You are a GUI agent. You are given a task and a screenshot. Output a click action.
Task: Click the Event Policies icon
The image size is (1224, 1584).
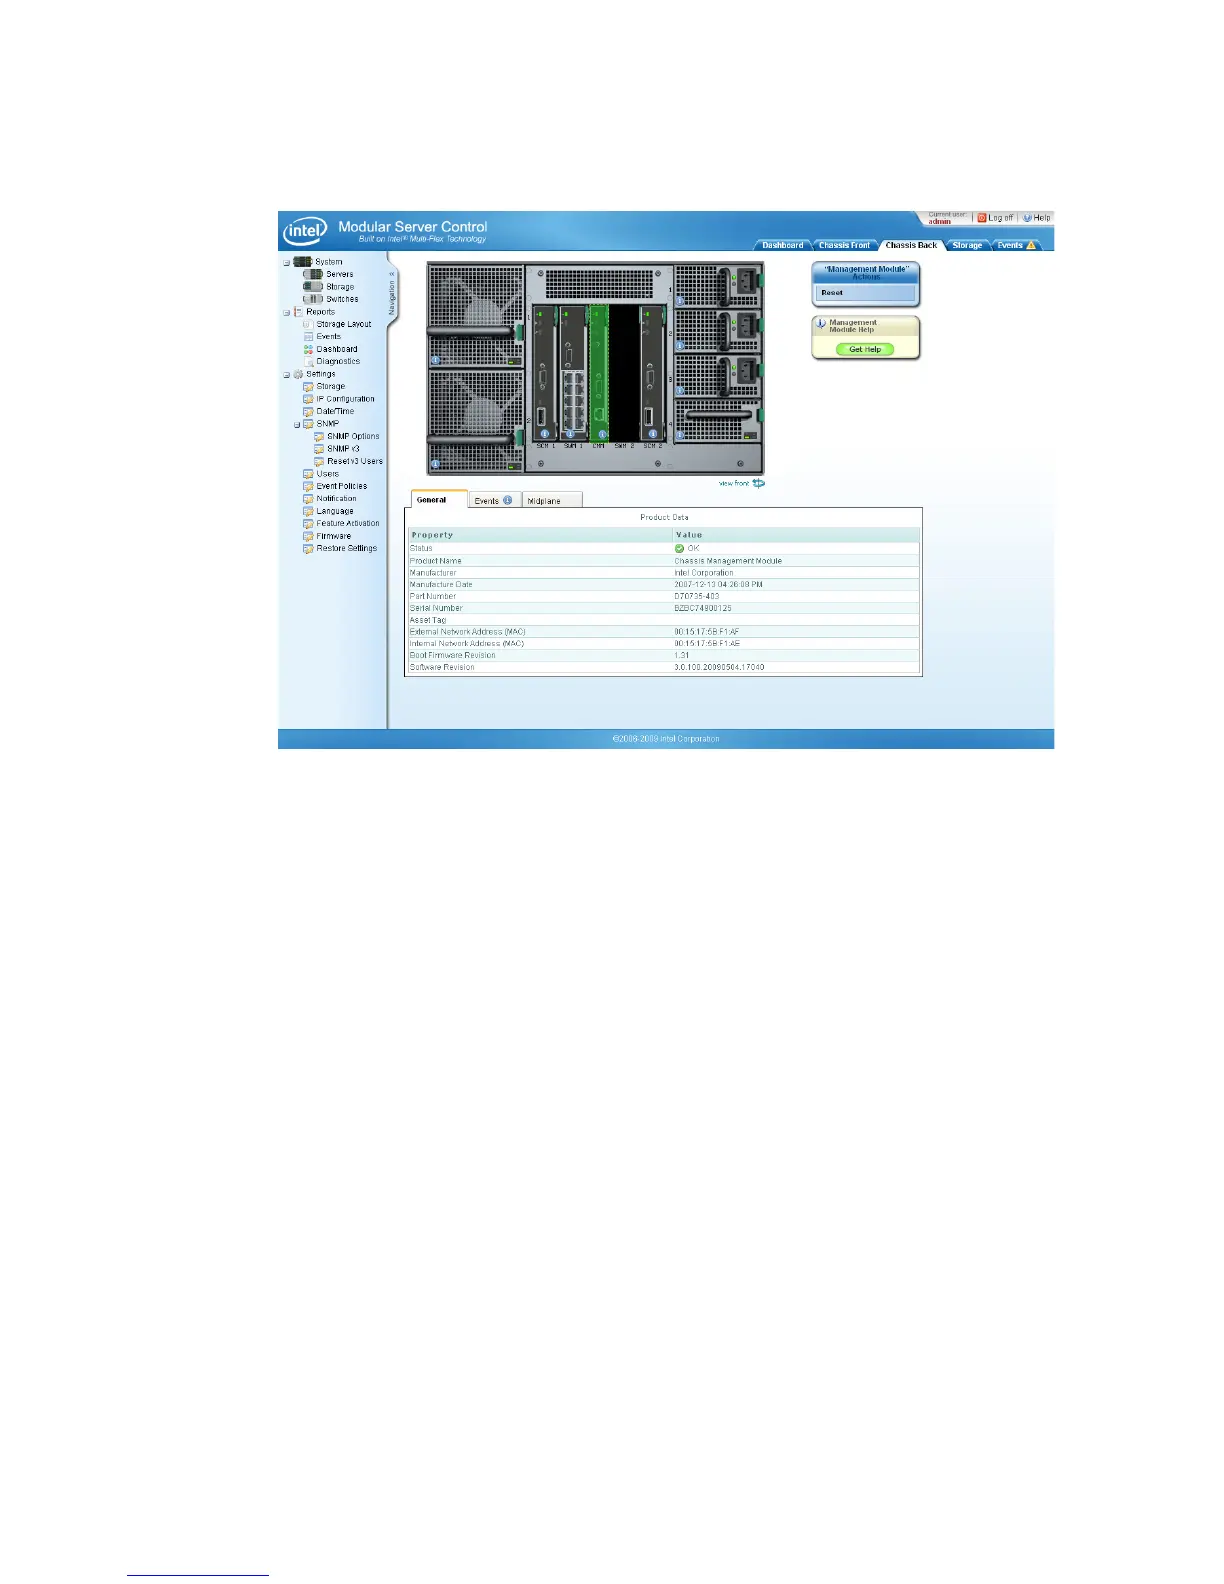(308, 486)
